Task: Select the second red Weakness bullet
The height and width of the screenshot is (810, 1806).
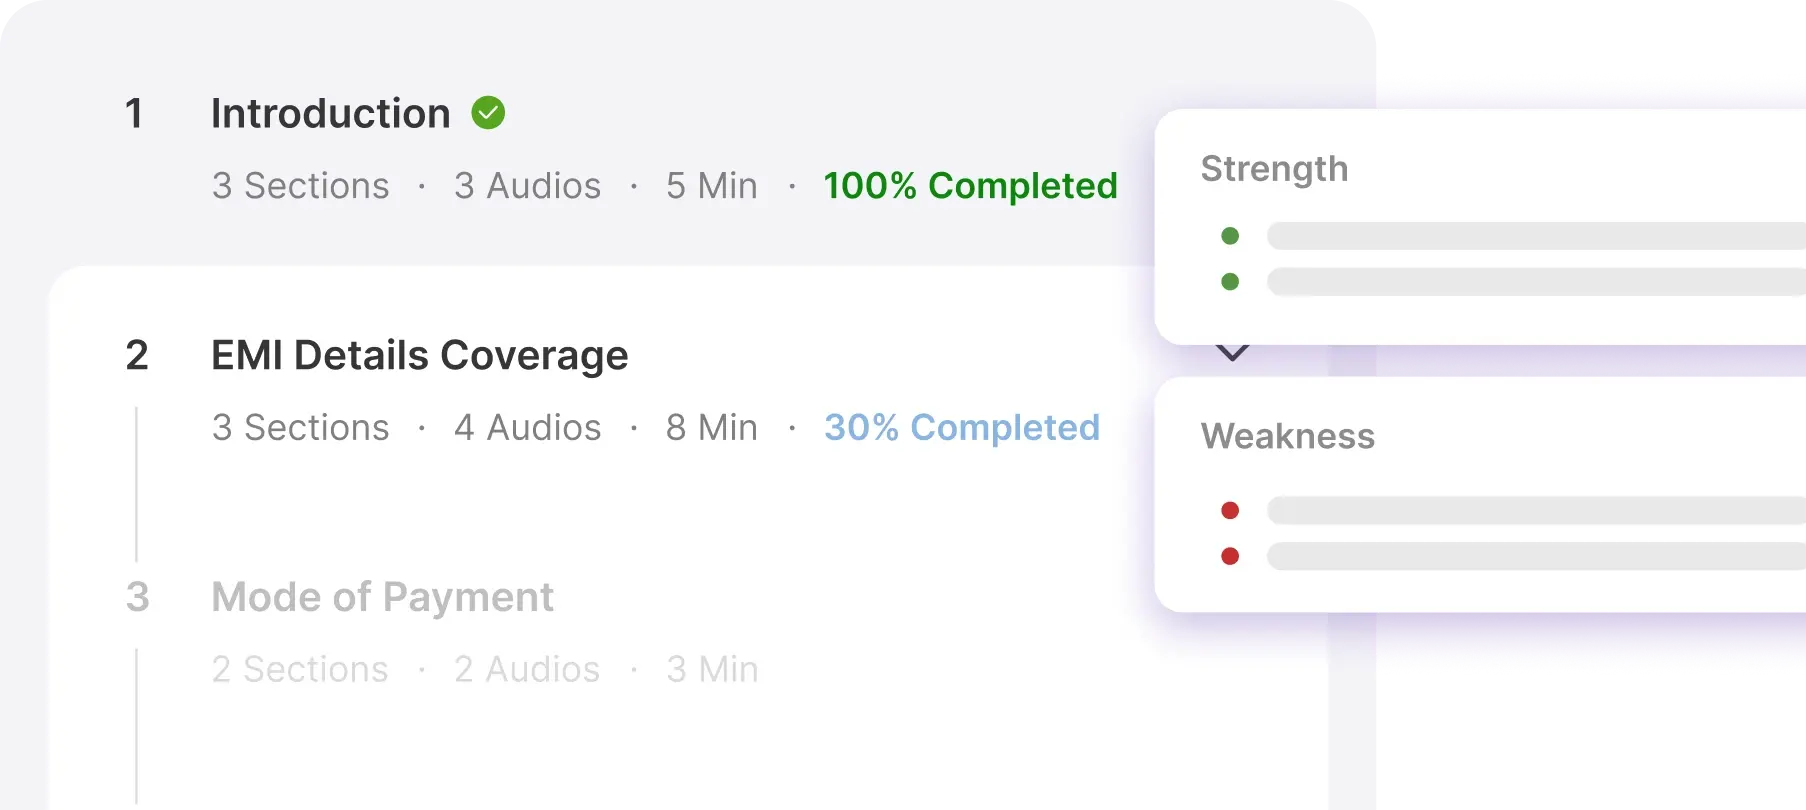Action: tap(1230, 556)
